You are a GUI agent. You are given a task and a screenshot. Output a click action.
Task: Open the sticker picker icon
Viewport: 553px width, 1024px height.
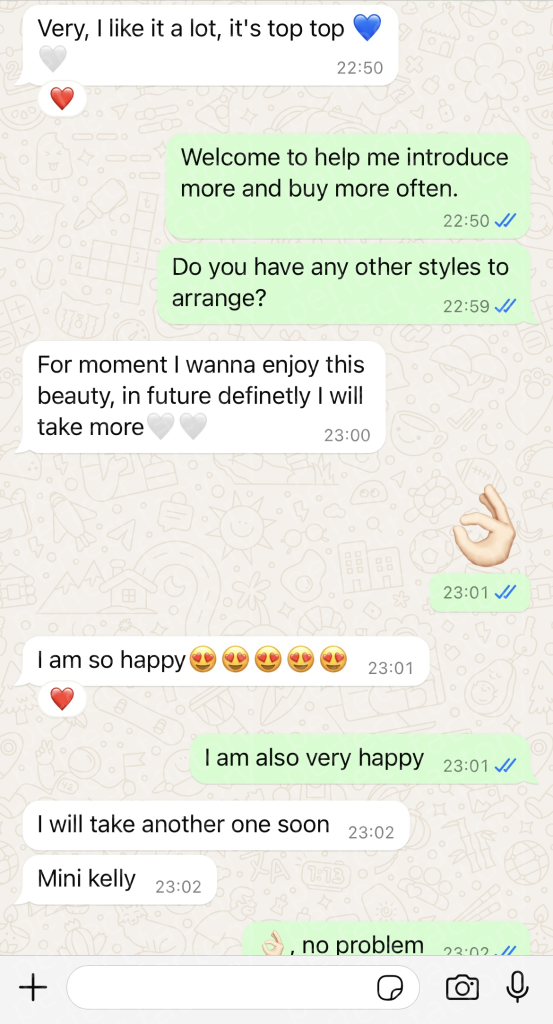[390, 987]
